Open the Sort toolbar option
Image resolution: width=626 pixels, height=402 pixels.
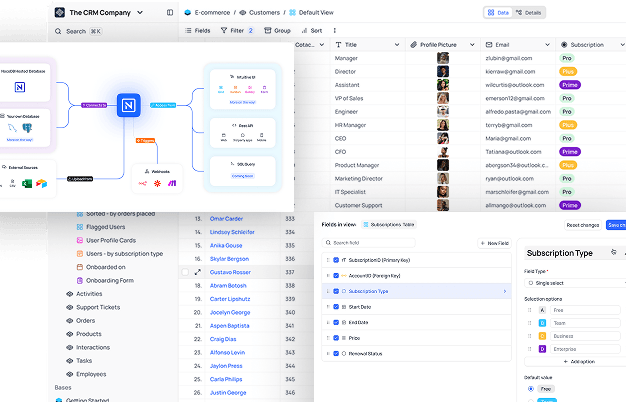312,30
